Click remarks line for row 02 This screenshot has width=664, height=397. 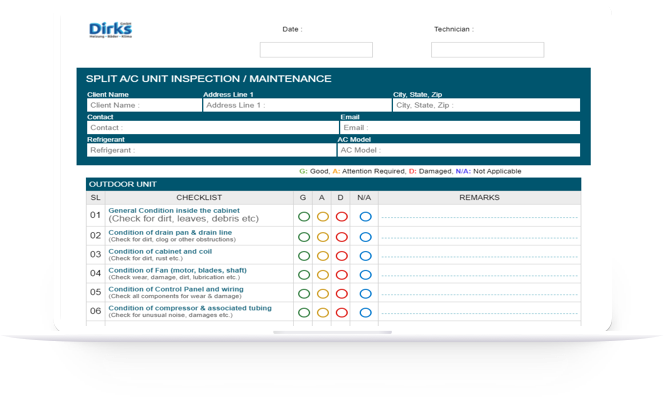(x=479, y=238)
